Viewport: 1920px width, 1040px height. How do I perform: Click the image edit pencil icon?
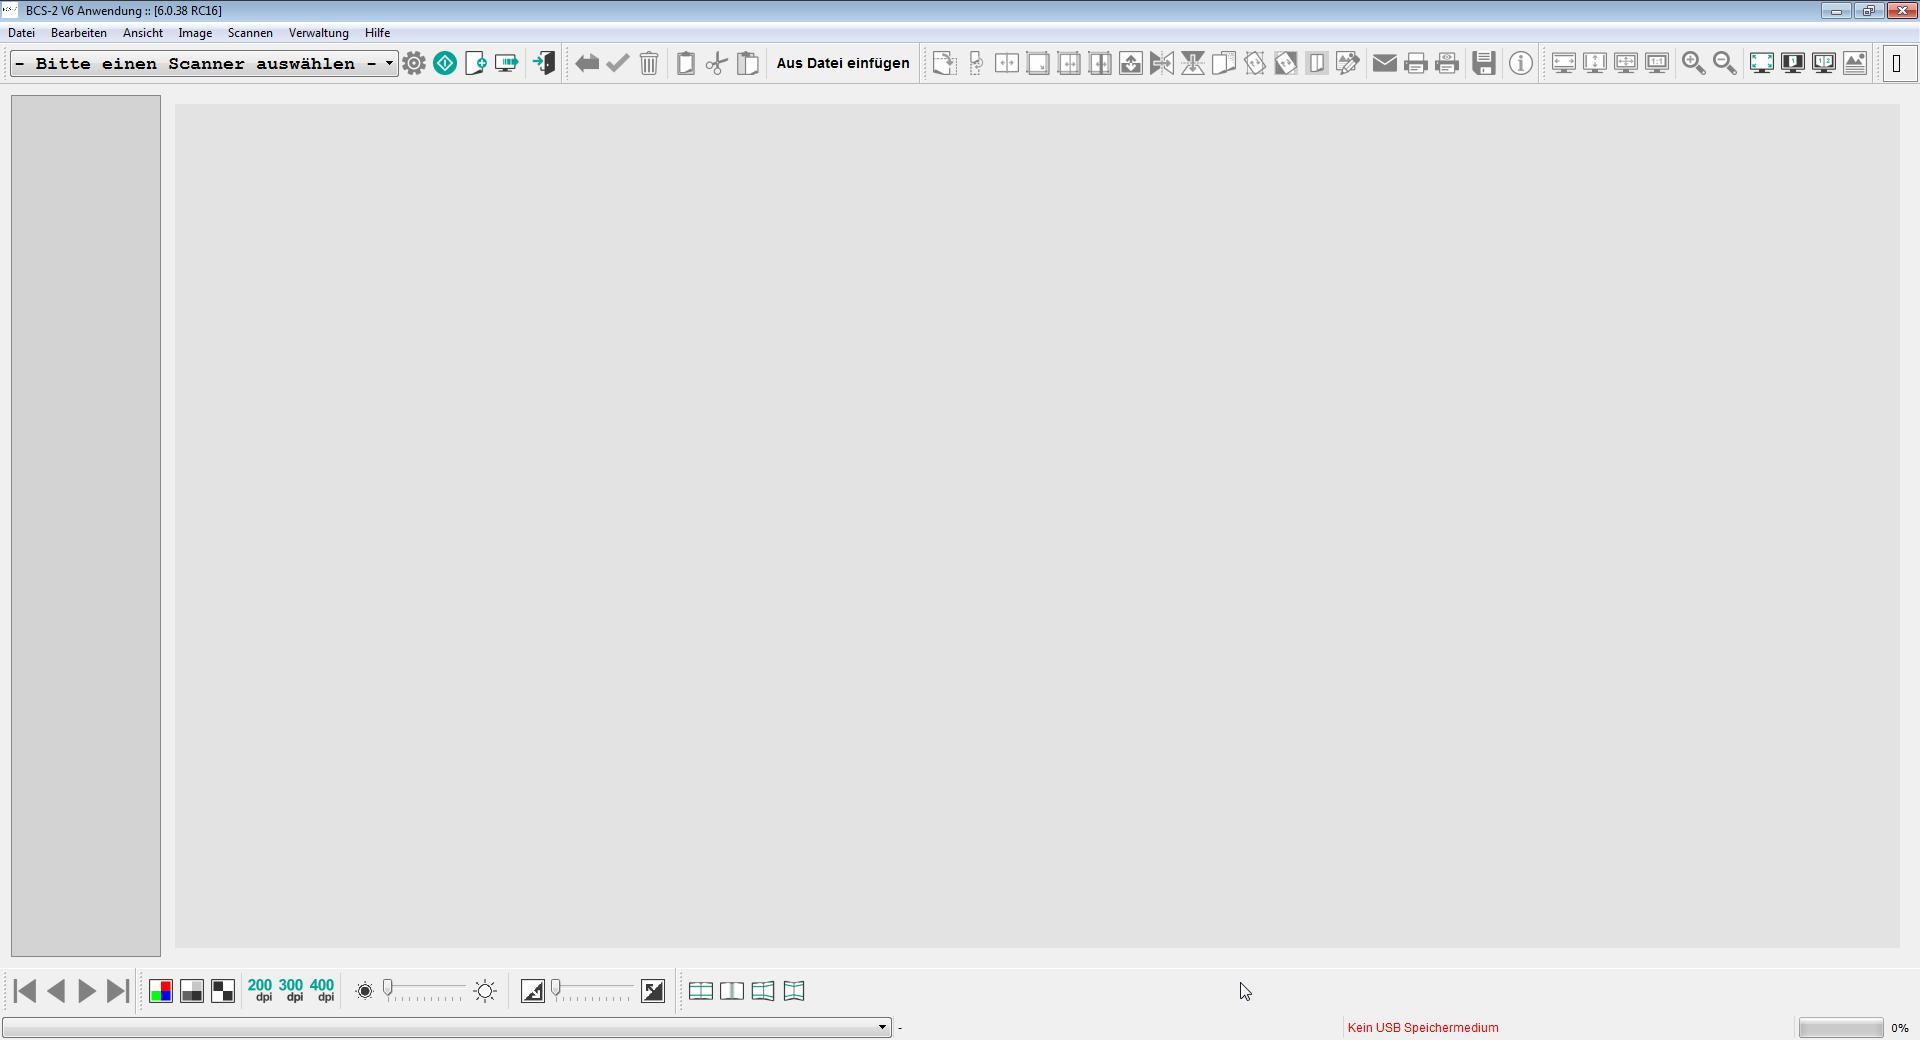[x=1348, y=63]
